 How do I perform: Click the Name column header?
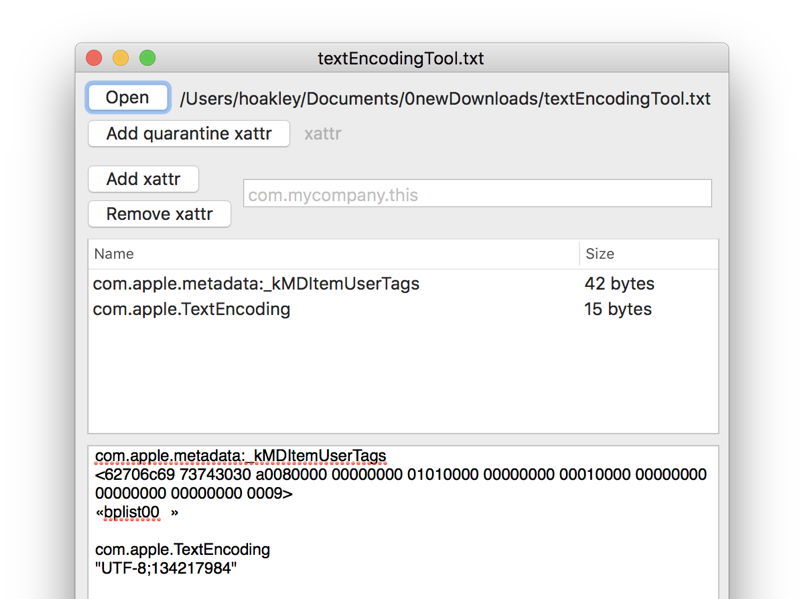pyautogui.click(x=110, y=254)
